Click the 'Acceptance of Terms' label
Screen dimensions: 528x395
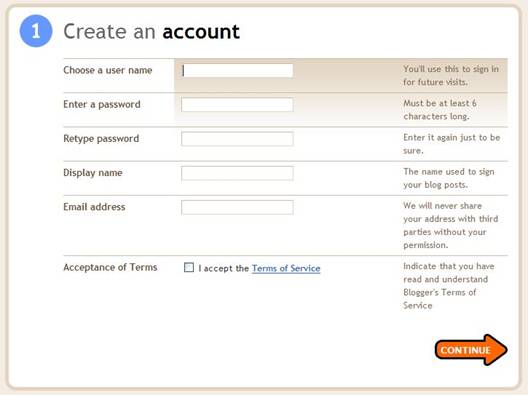click(110, 267)
